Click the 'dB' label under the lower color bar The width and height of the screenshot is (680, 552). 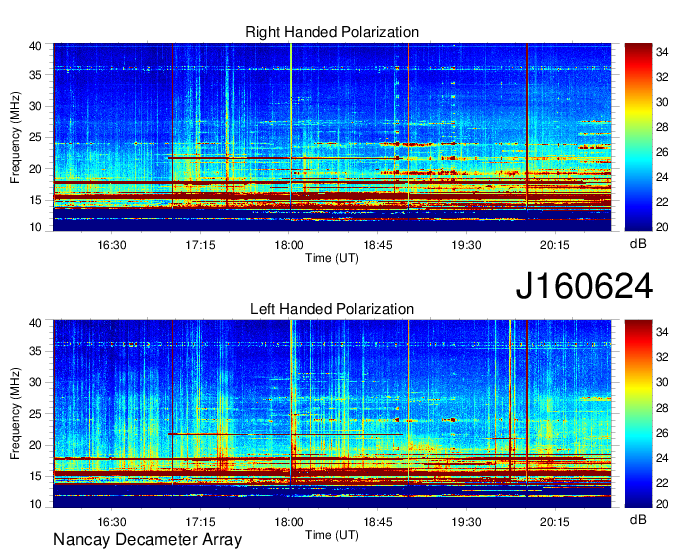[638, 519]
